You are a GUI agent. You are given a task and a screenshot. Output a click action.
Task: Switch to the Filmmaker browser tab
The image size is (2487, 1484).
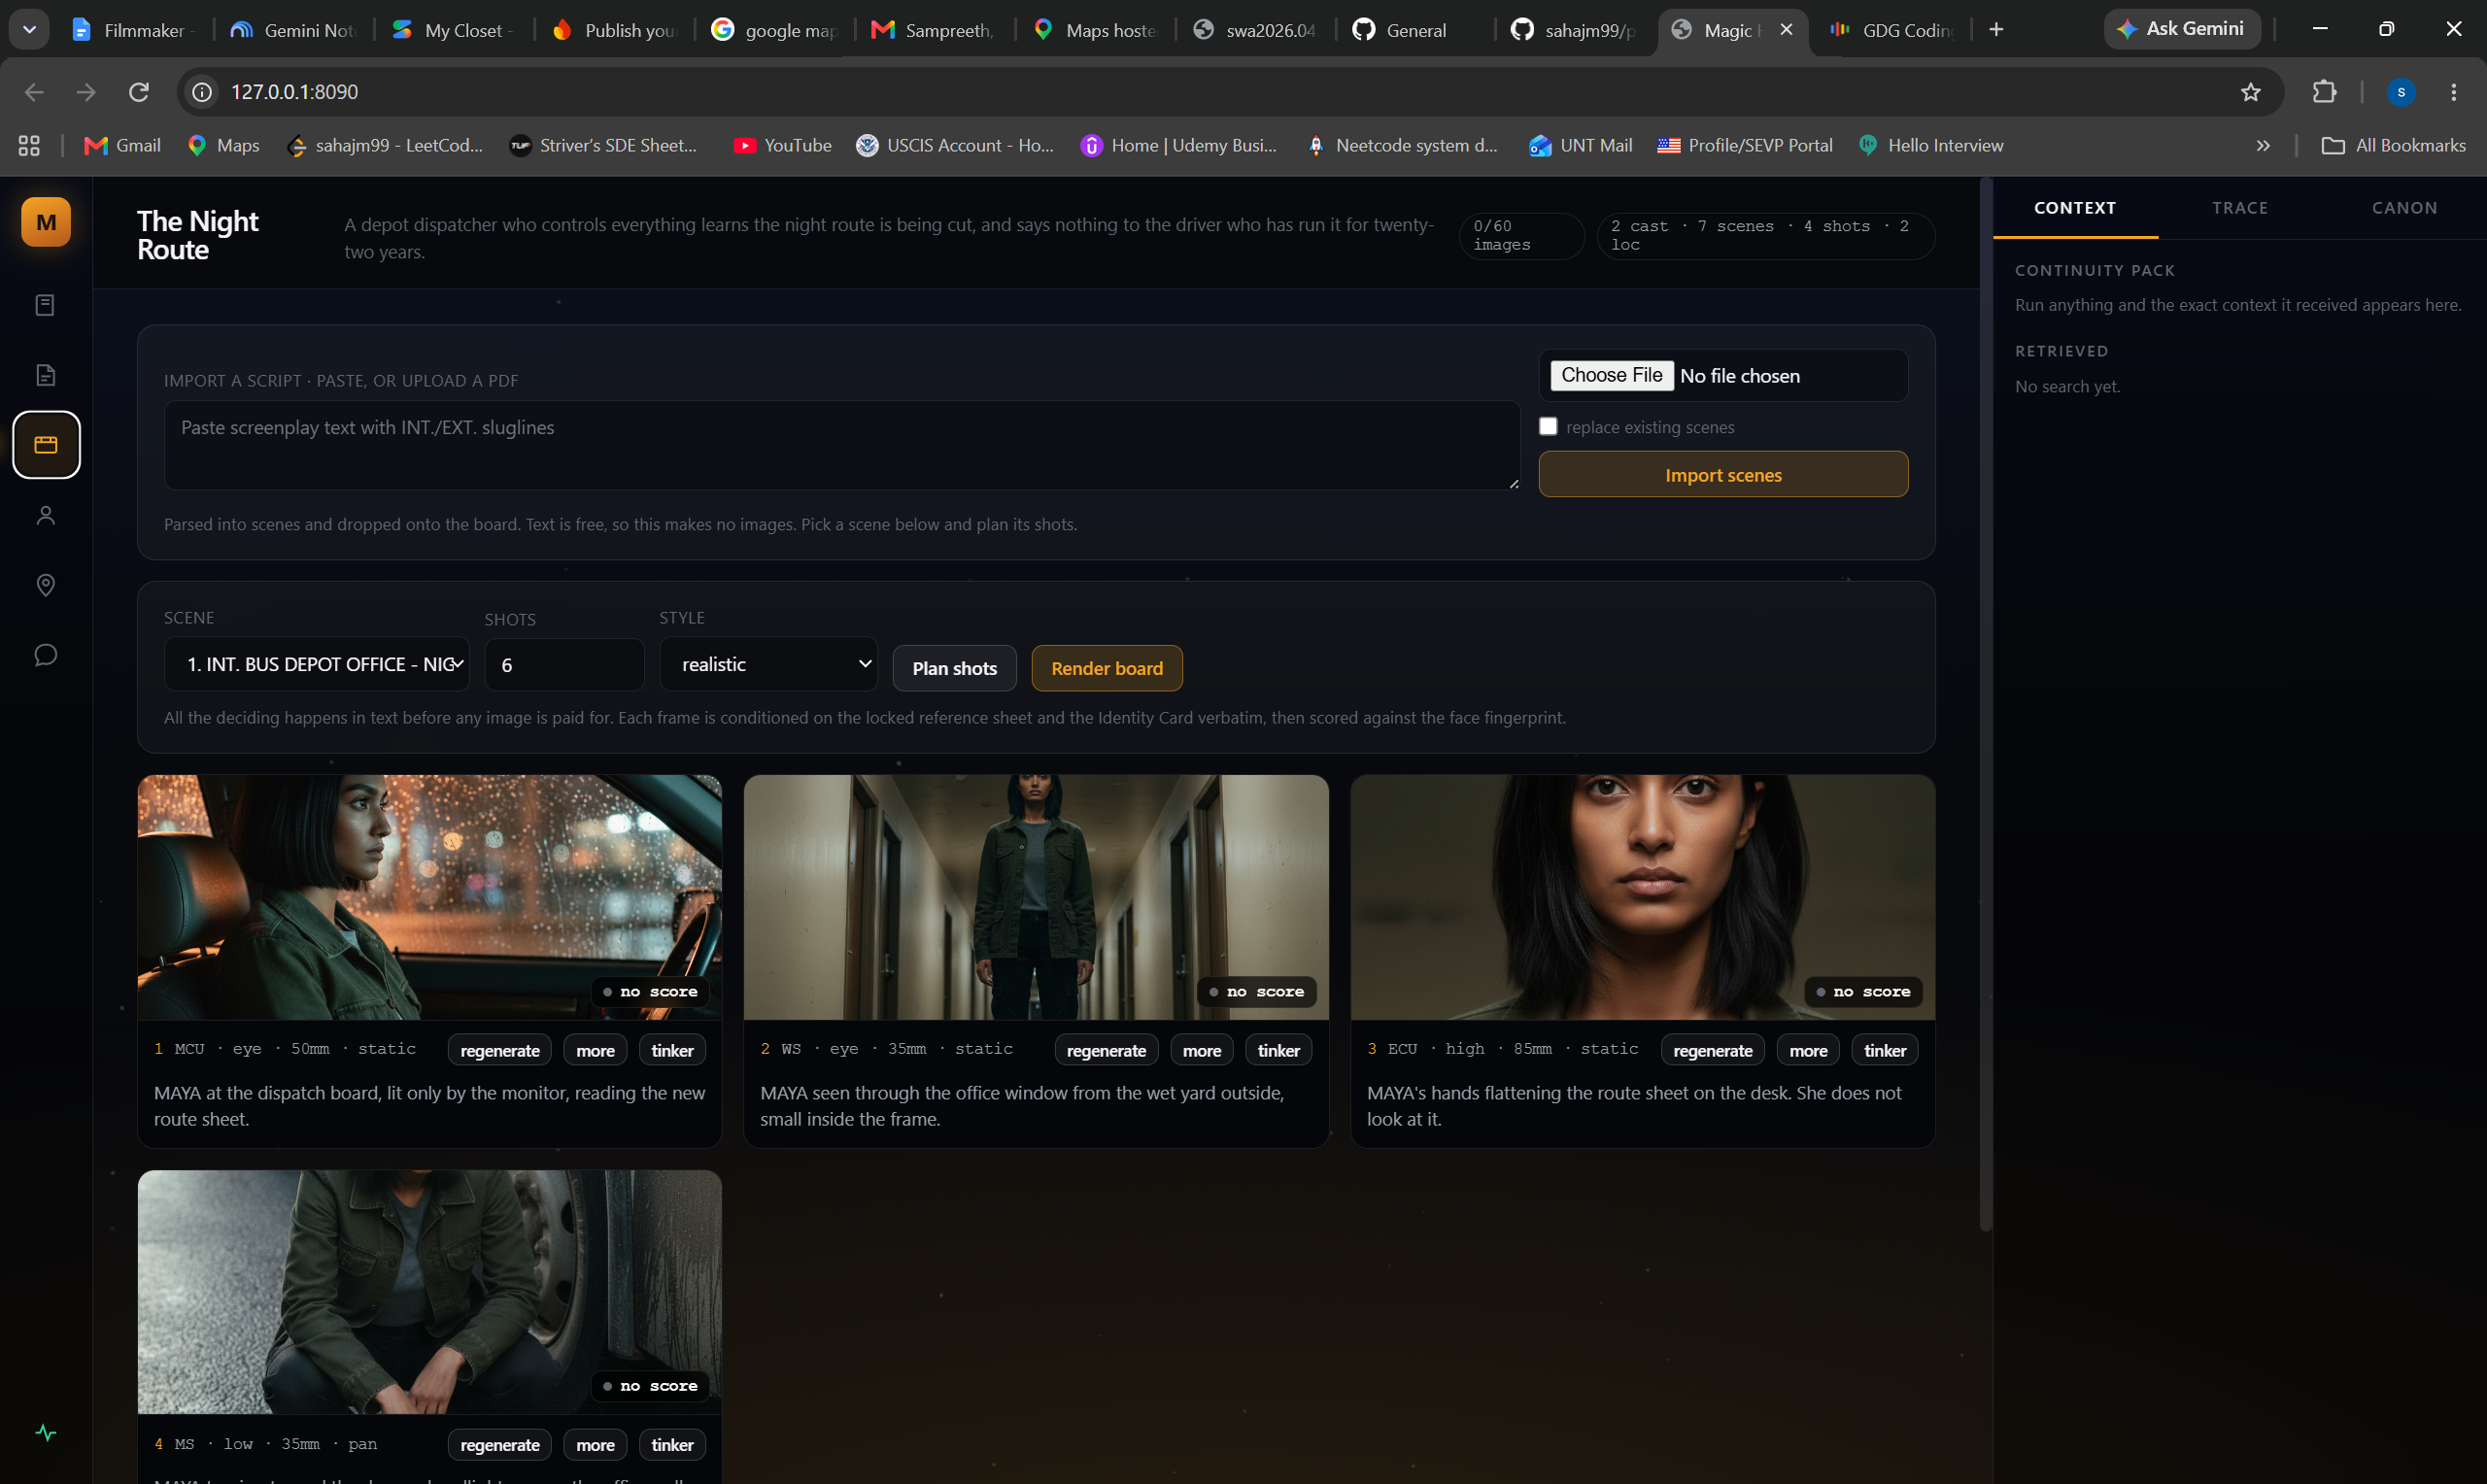pyautogui.click(x=133, y=30)
